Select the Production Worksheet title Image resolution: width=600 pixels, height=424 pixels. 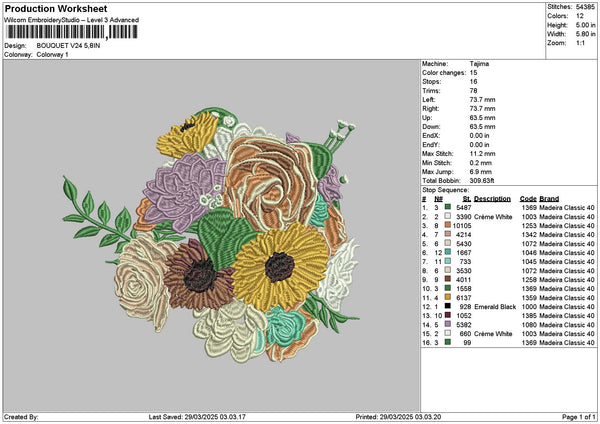tap(56, 9)
